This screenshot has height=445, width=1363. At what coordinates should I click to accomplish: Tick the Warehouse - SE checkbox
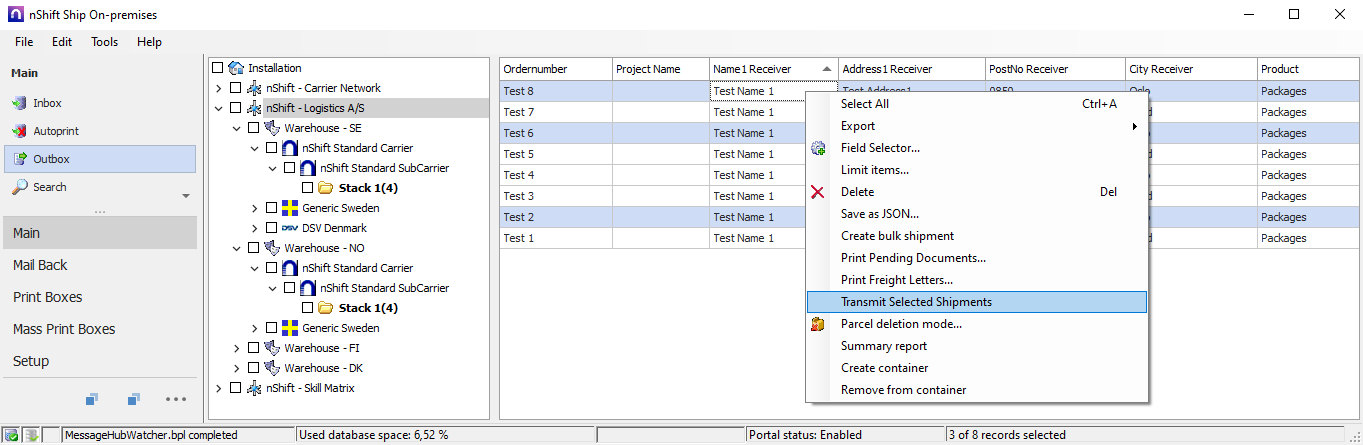coord(254,128)
